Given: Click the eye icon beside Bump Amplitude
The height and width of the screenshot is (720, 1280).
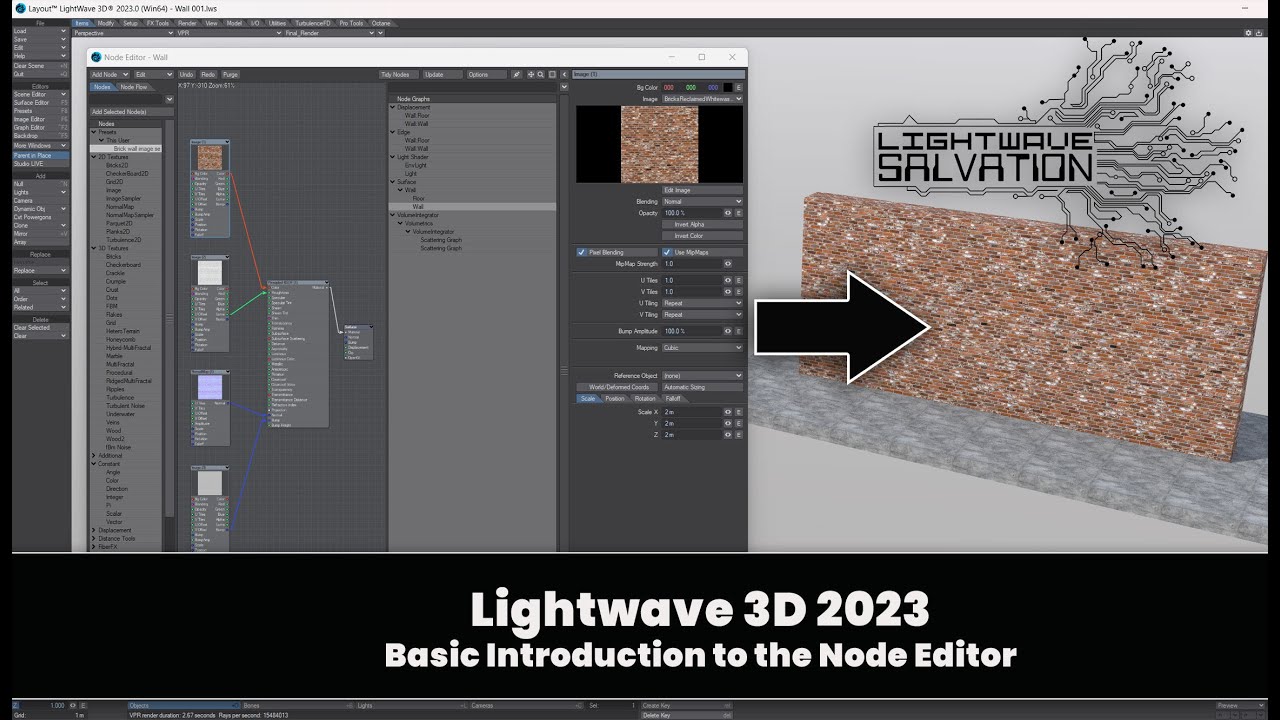Looking at the screenshot, I should (x=728, y=331).
